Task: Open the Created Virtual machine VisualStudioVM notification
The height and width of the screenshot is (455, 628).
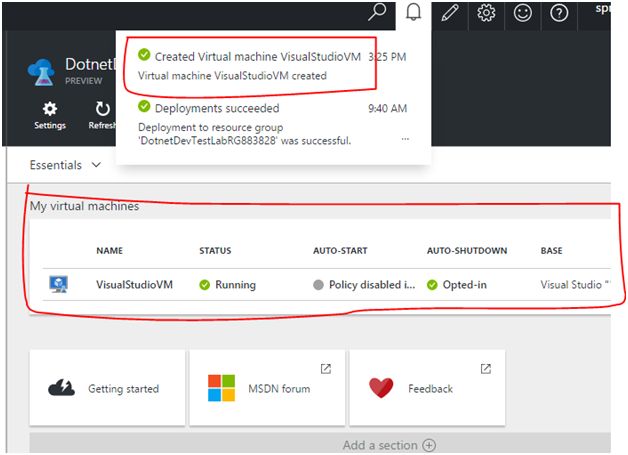Action: 272,65
